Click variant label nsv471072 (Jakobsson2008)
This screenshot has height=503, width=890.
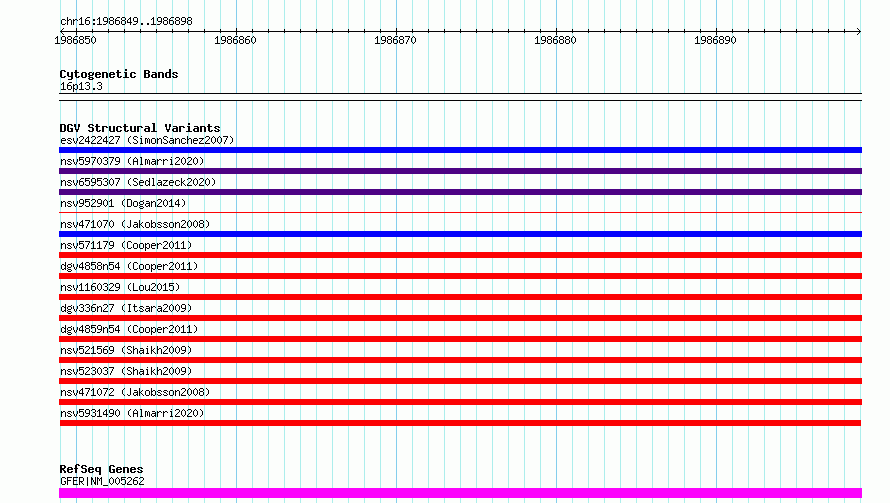click(135, 392)
